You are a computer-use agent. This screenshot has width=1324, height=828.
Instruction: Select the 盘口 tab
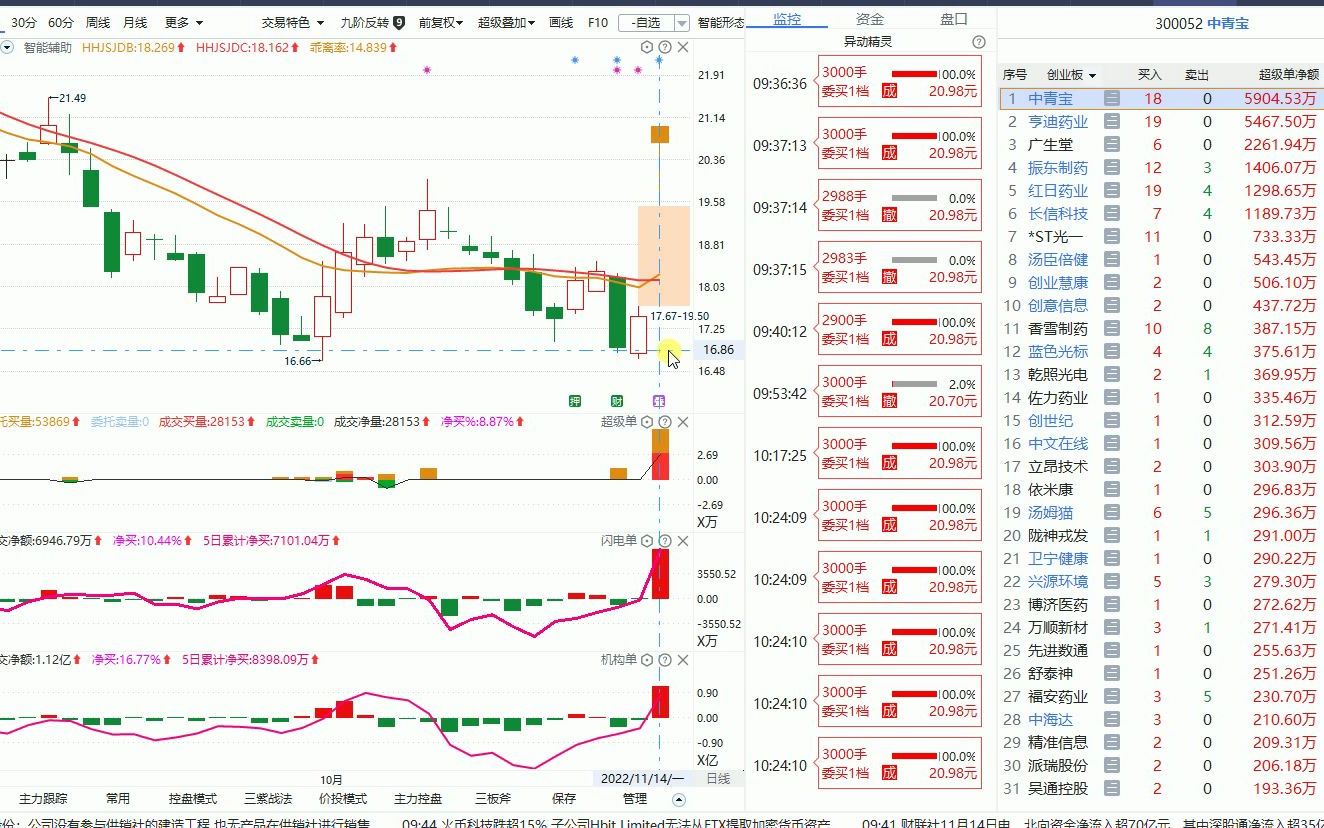coord(954,18)
